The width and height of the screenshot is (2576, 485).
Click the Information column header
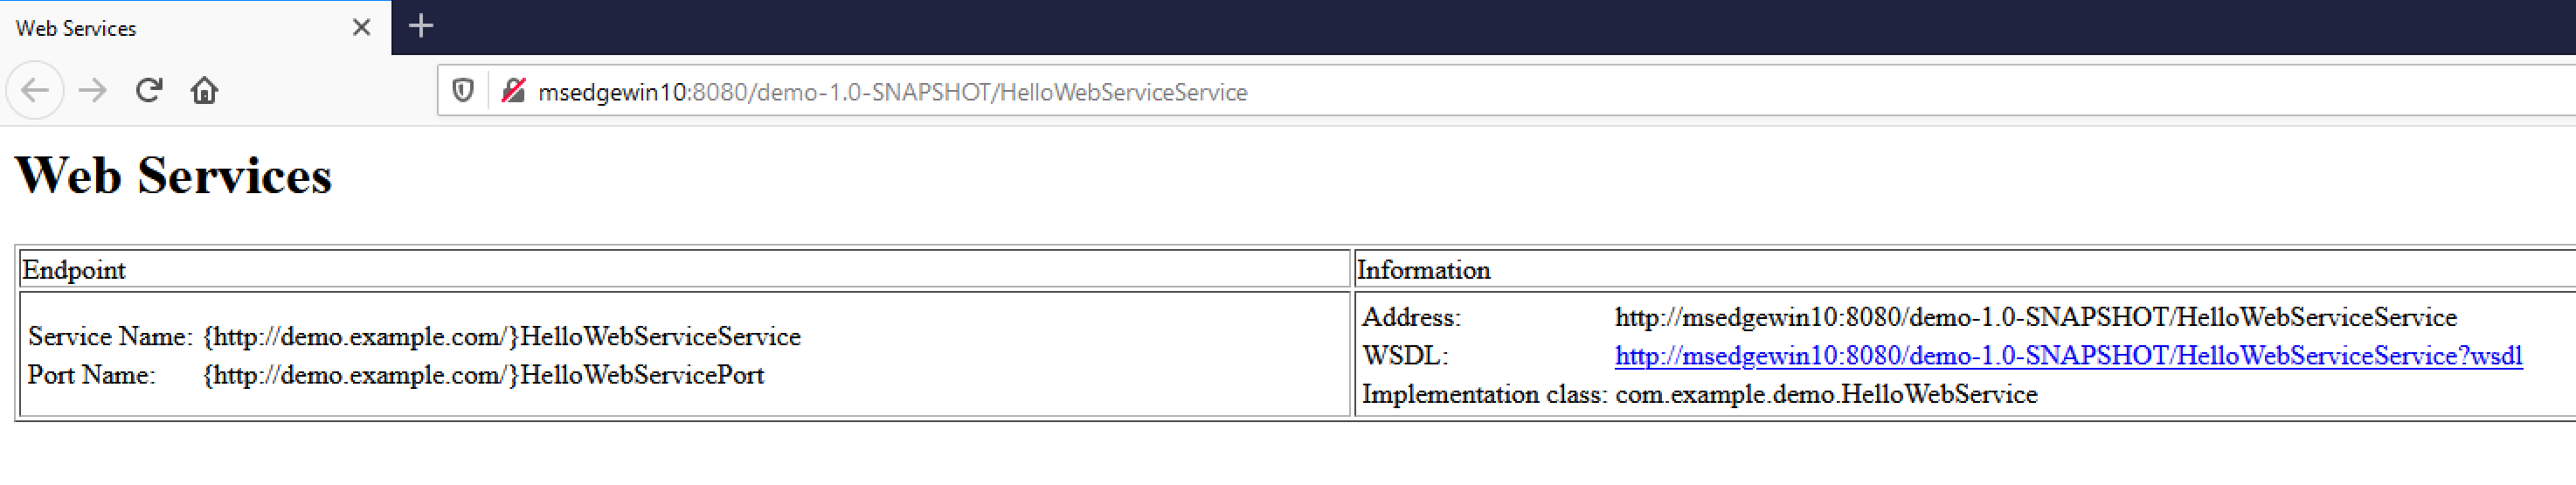[1423, 270]
